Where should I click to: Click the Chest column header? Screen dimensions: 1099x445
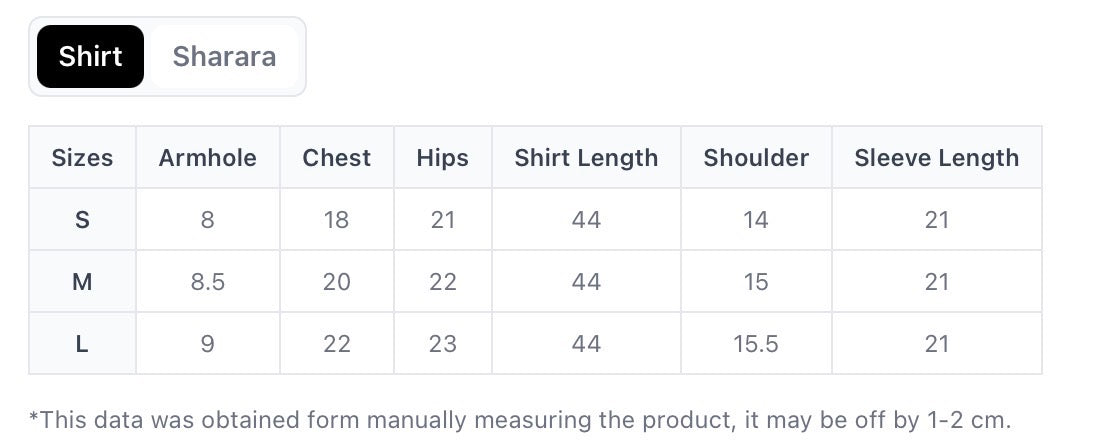click(x=336, y=158)
